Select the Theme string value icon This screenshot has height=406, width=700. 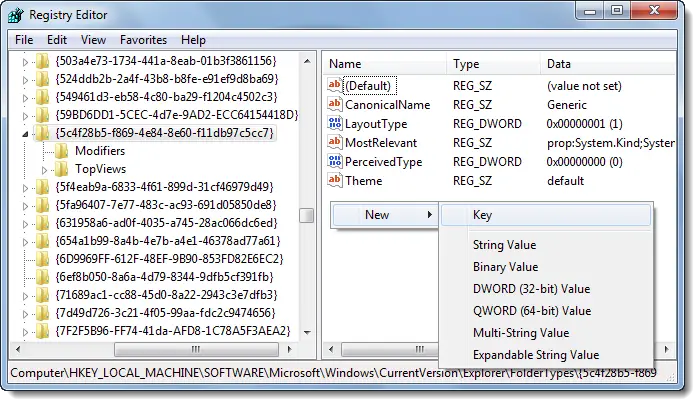click(x=335, y=180)
